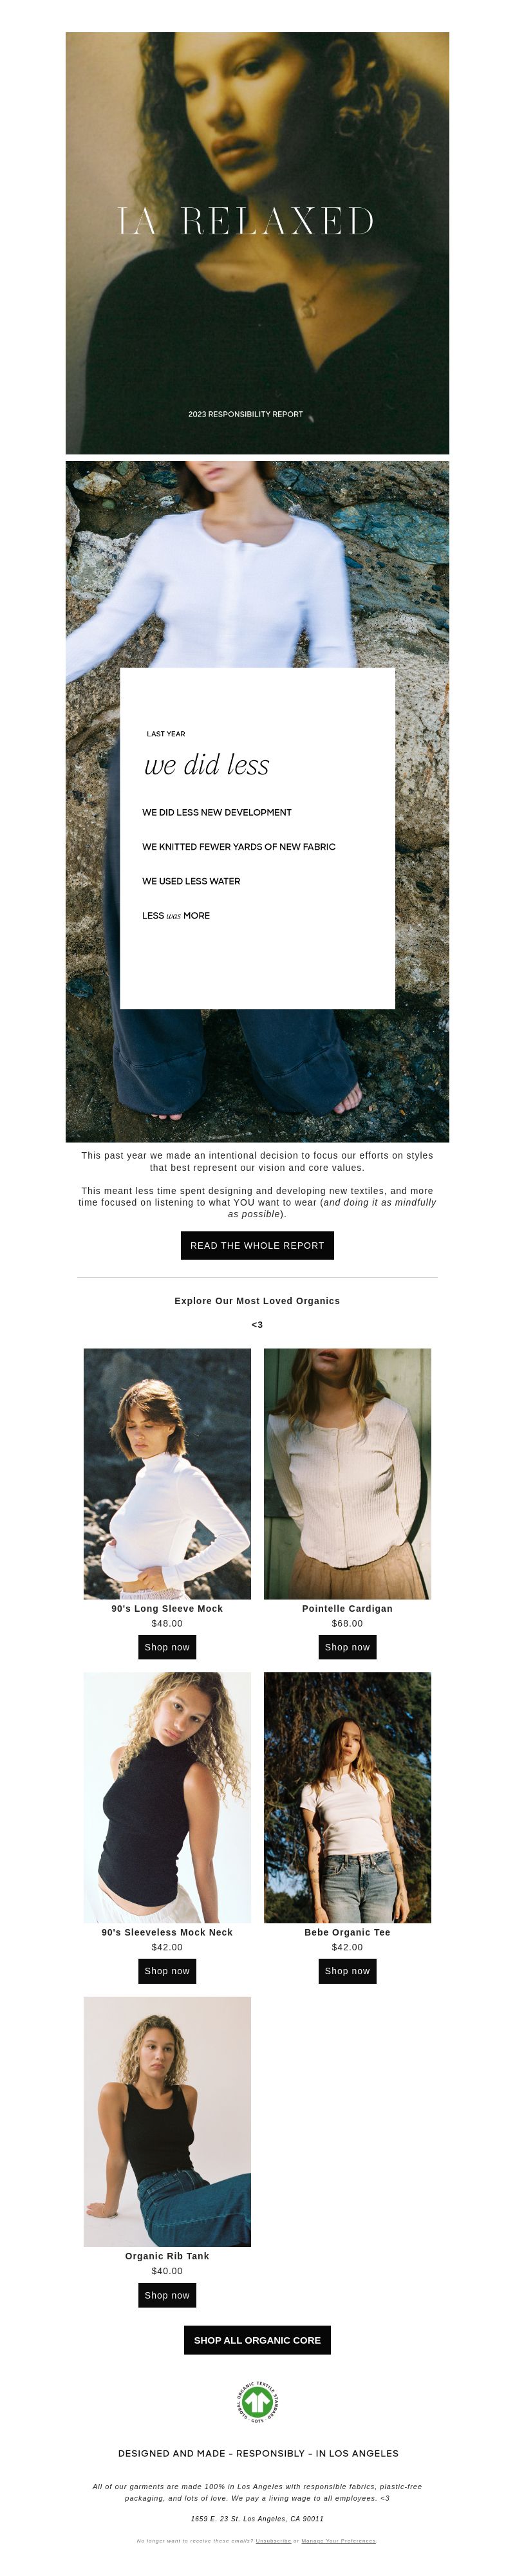The image size is (515, 2576).
Task: Shop now for the Organic Rib Tank
Action: click(167, 2295)
